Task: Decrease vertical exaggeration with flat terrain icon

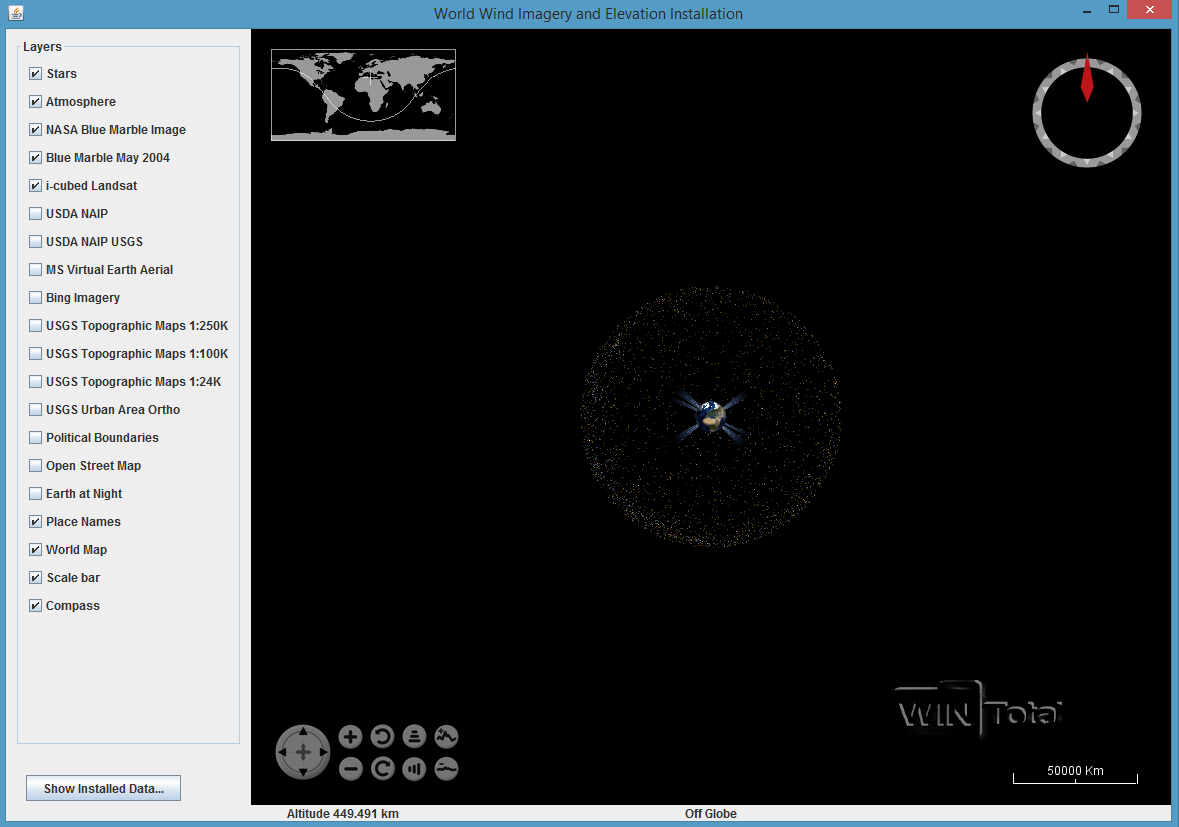Action: click(x=447, y=768)
